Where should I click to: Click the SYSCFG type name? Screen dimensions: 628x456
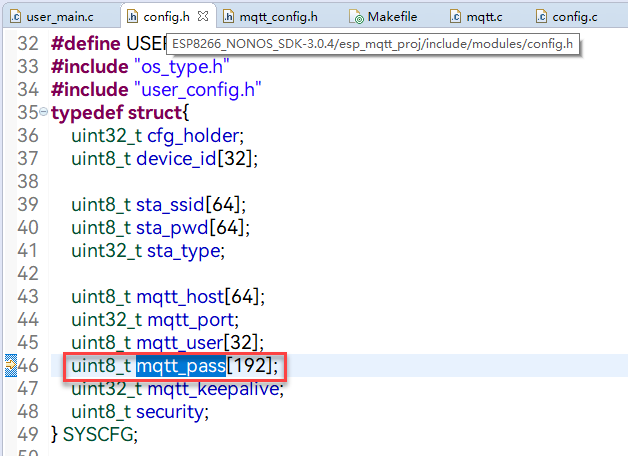pos(98,434)
